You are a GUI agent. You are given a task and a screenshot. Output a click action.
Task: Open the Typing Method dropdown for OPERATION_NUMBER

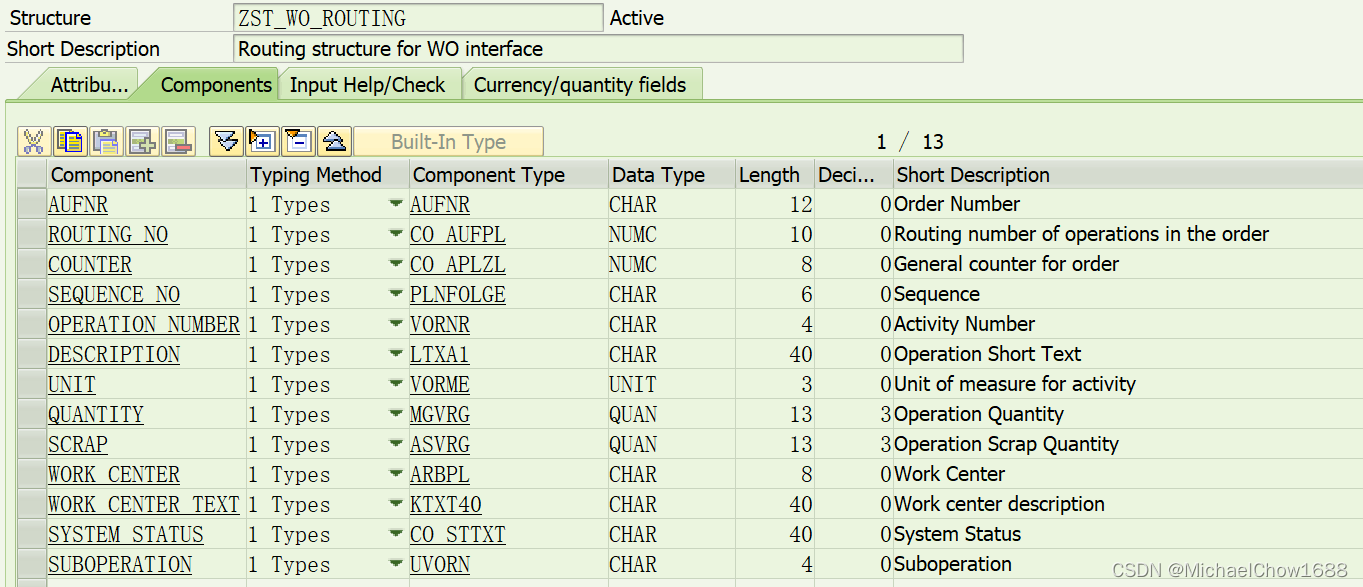pyautogui.click(x=397, y=324)
